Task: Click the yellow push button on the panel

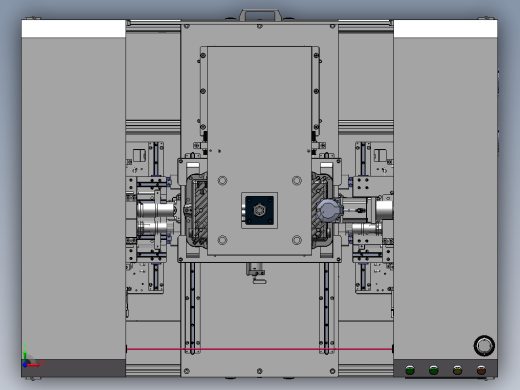Action: (457, 370)
